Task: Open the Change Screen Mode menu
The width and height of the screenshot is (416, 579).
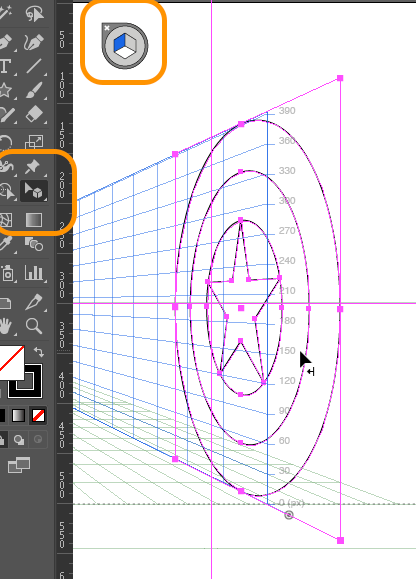Action: 19,465
